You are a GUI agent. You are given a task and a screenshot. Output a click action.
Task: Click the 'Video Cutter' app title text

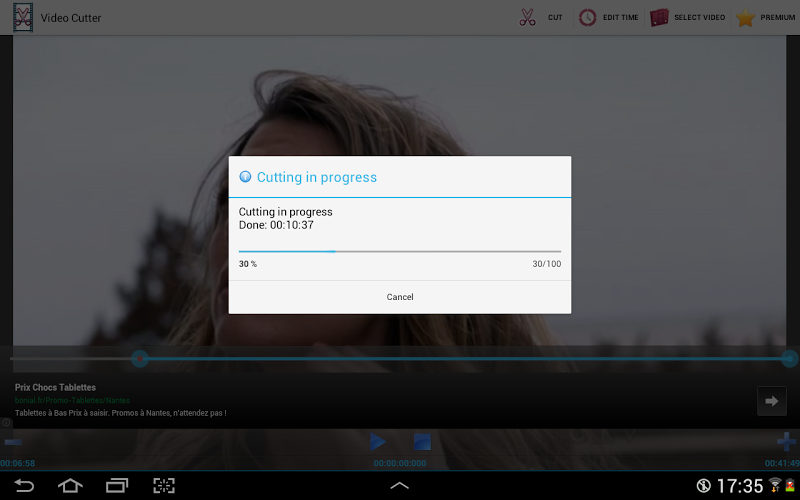[x=71, y=18]
